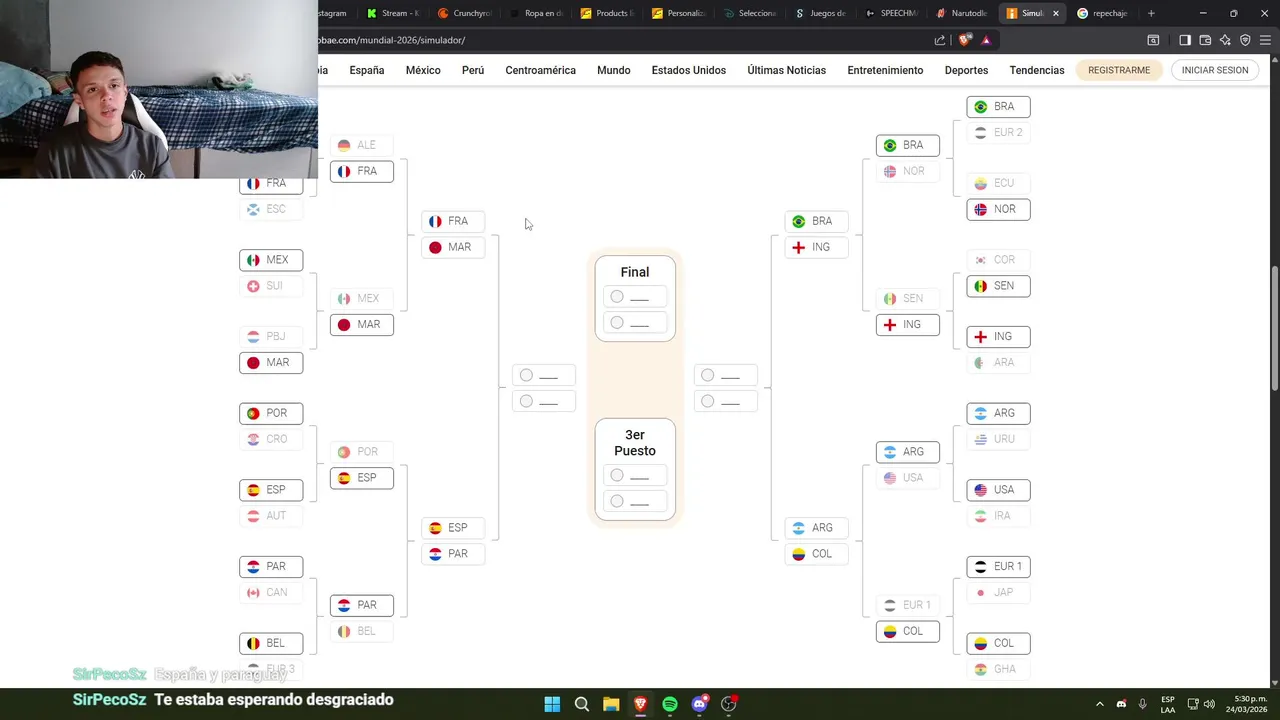1280x720 pixels.
Task: Pick ECU in the match against NOR
Action: pos(998,183)
